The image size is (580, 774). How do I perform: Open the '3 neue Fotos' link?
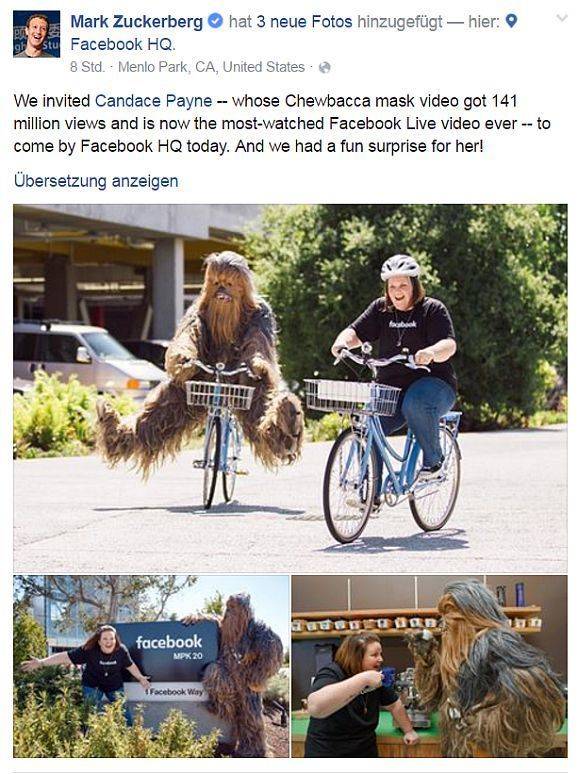pyautogui.click(x=304, y=22)
